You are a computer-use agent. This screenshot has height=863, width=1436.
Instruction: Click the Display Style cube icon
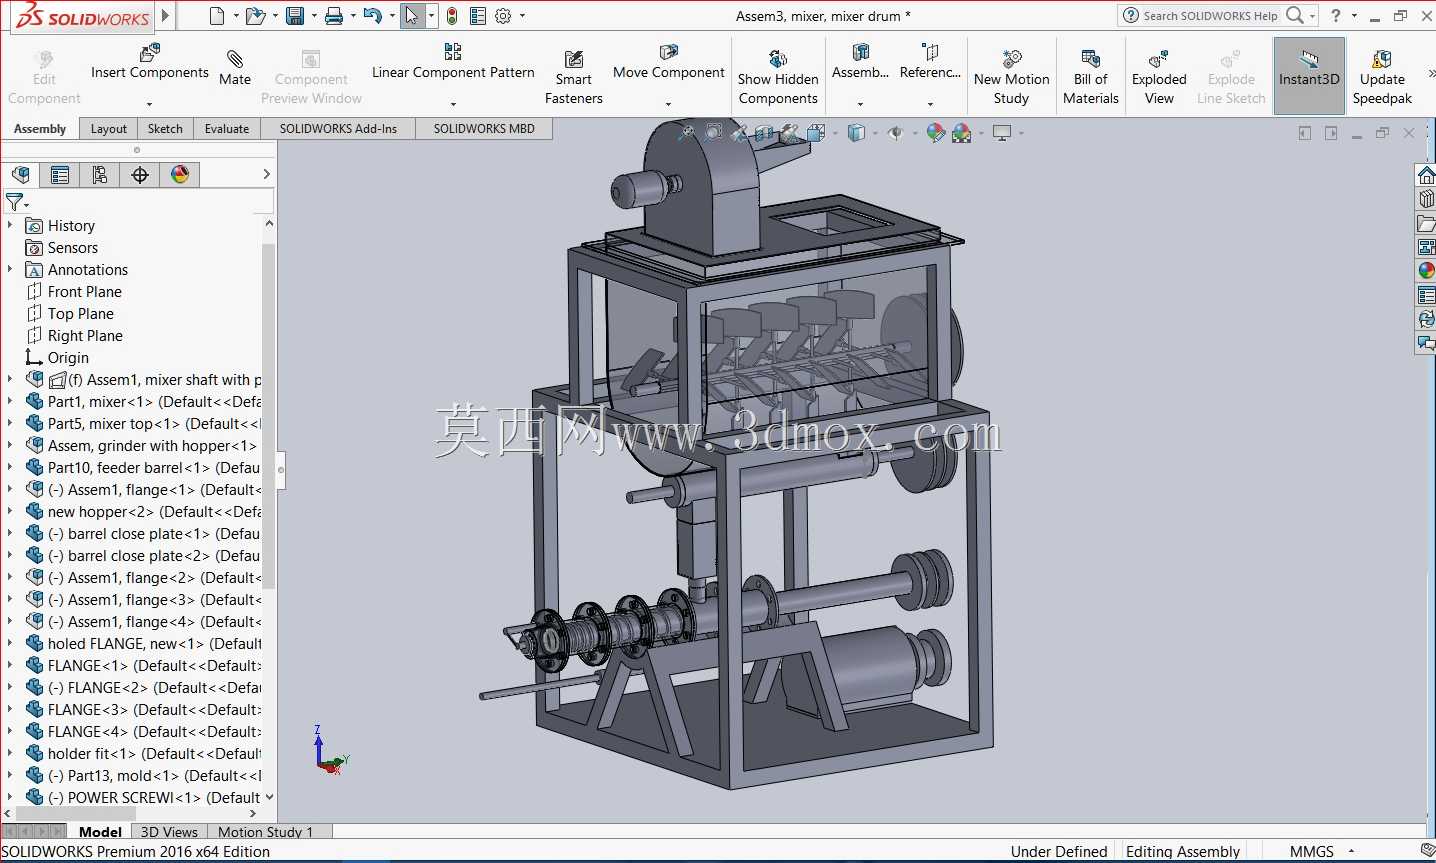pyautogui.click(x=856, y=132)
